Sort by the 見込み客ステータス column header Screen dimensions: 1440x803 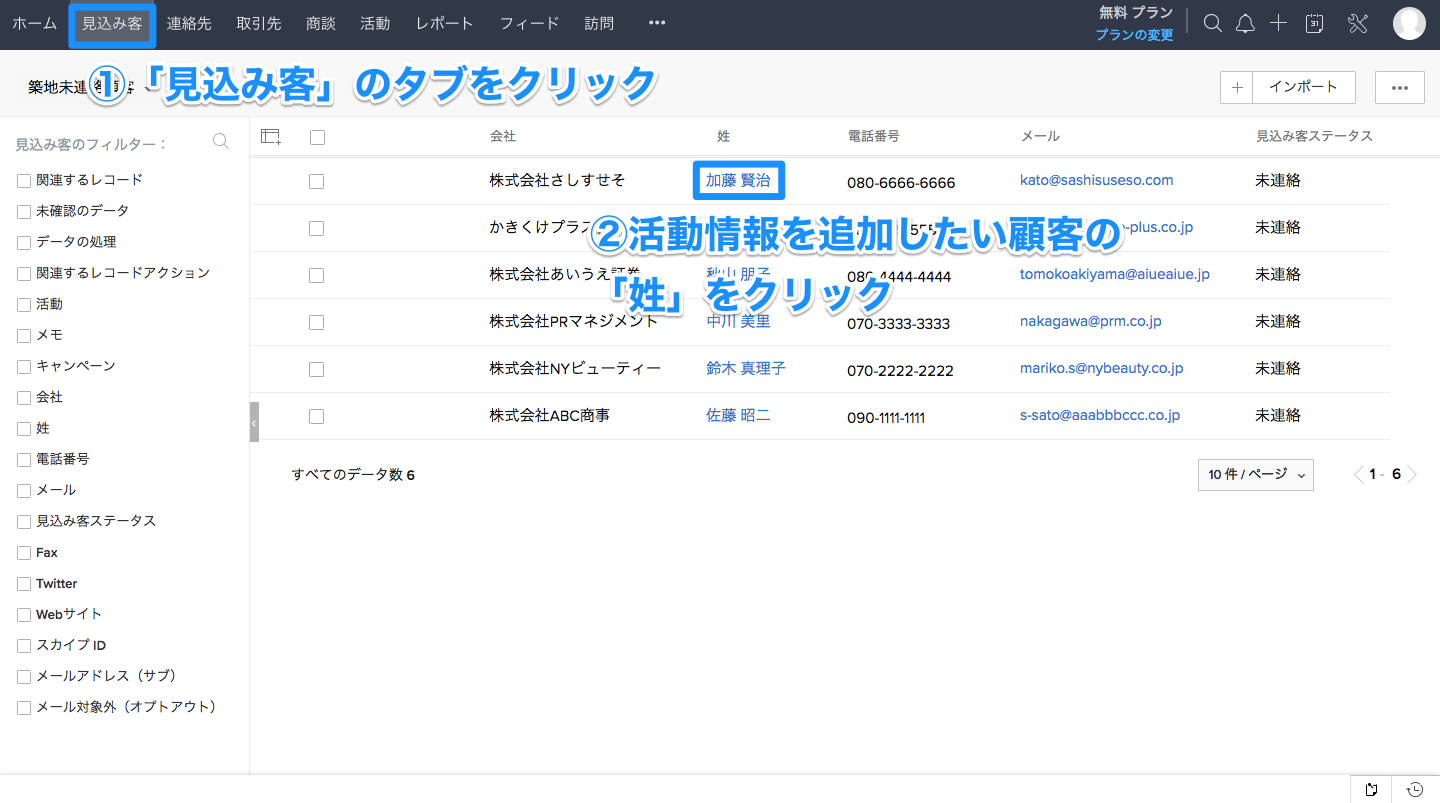click(x=1314, y=136)
